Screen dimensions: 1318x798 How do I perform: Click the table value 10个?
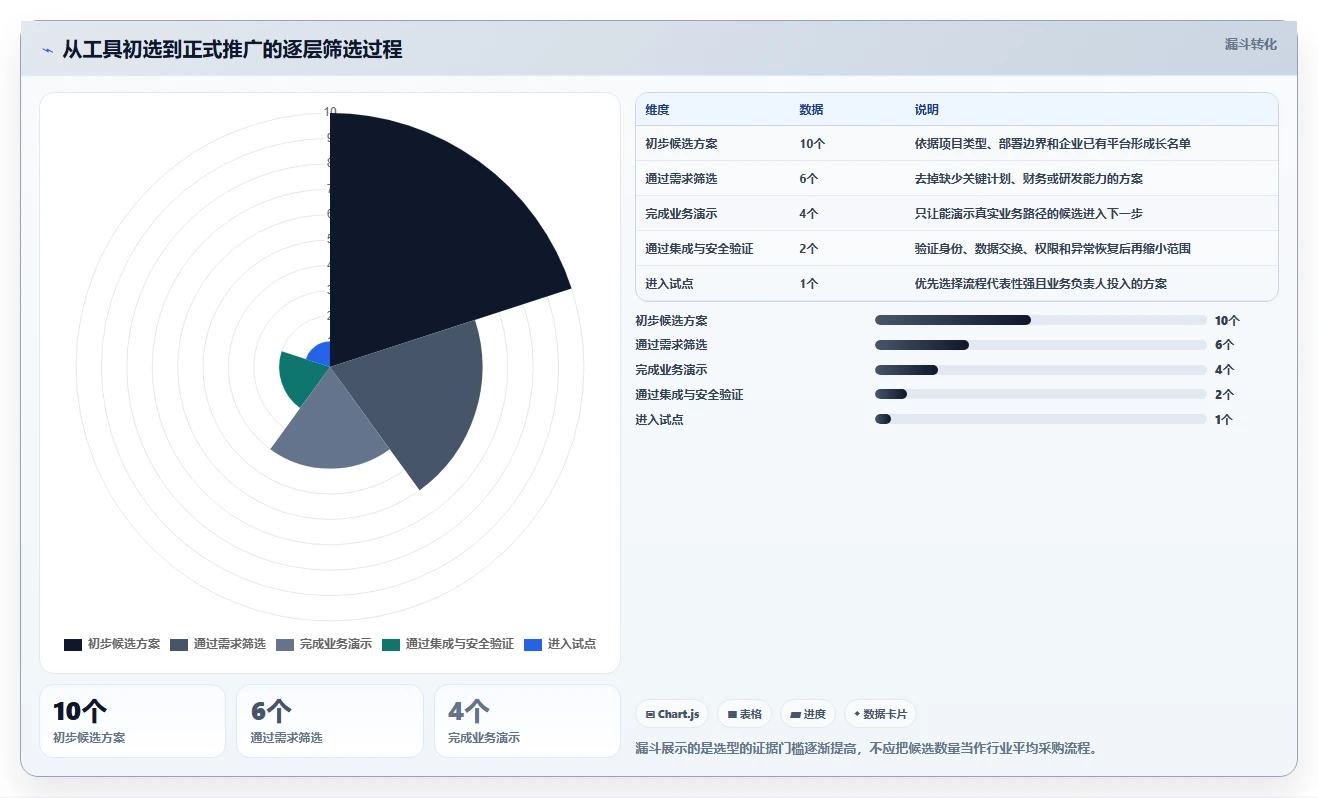pyautogui.click(x=812, y=144)
